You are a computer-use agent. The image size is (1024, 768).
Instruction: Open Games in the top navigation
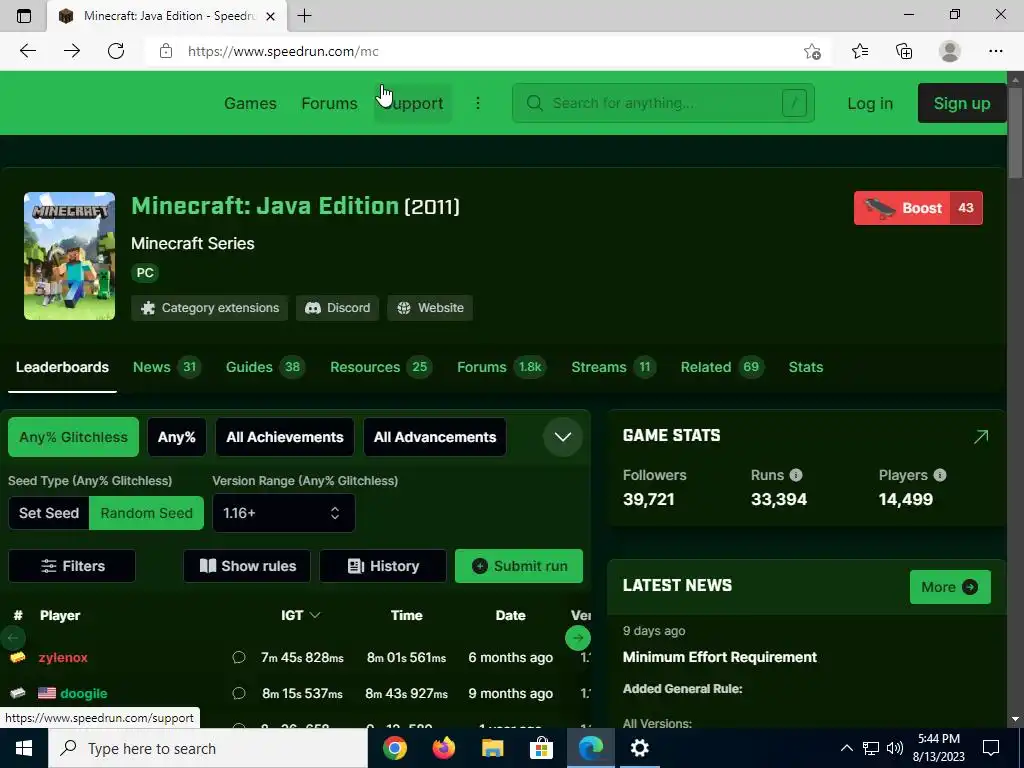click(250, 103)
